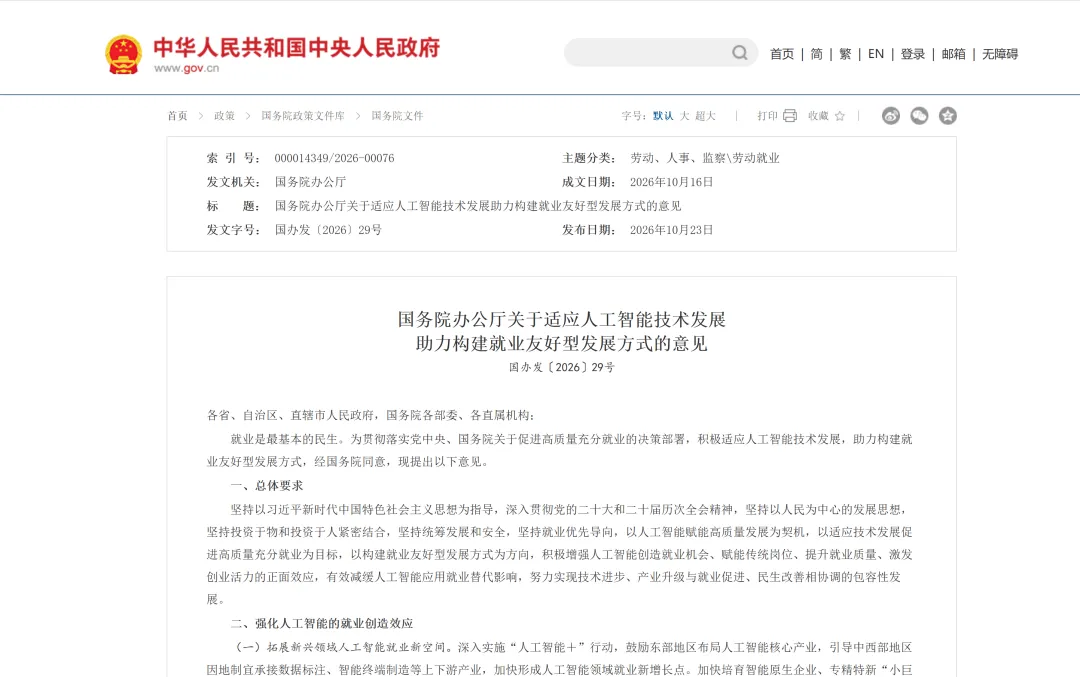Image resolution: width=1080 pixels, height=677 pixels.
Task: Open 无障碍 accessibility mode
Action: tap(999, 54)
